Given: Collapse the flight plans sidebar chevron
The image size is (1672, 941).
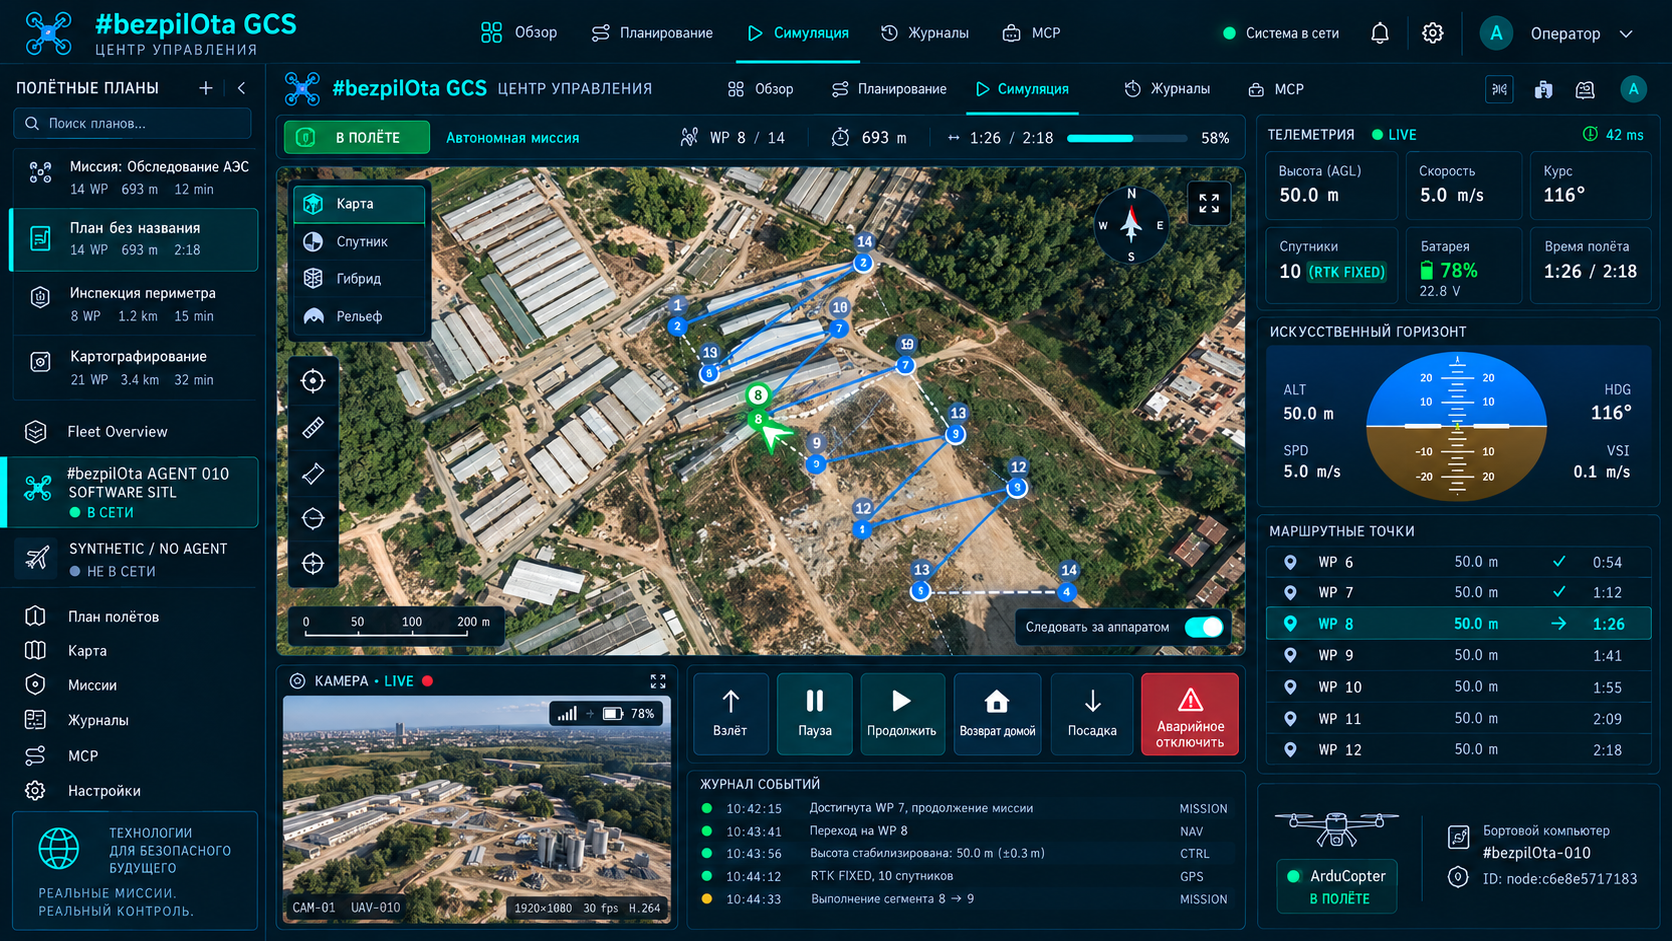Looking at the screenshot, I should 241,88.
